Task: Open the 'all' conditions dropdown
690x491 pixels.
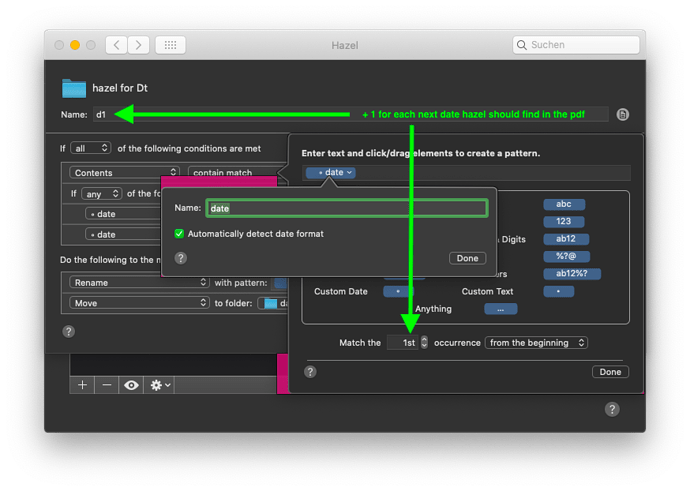Action: (91, 149)
